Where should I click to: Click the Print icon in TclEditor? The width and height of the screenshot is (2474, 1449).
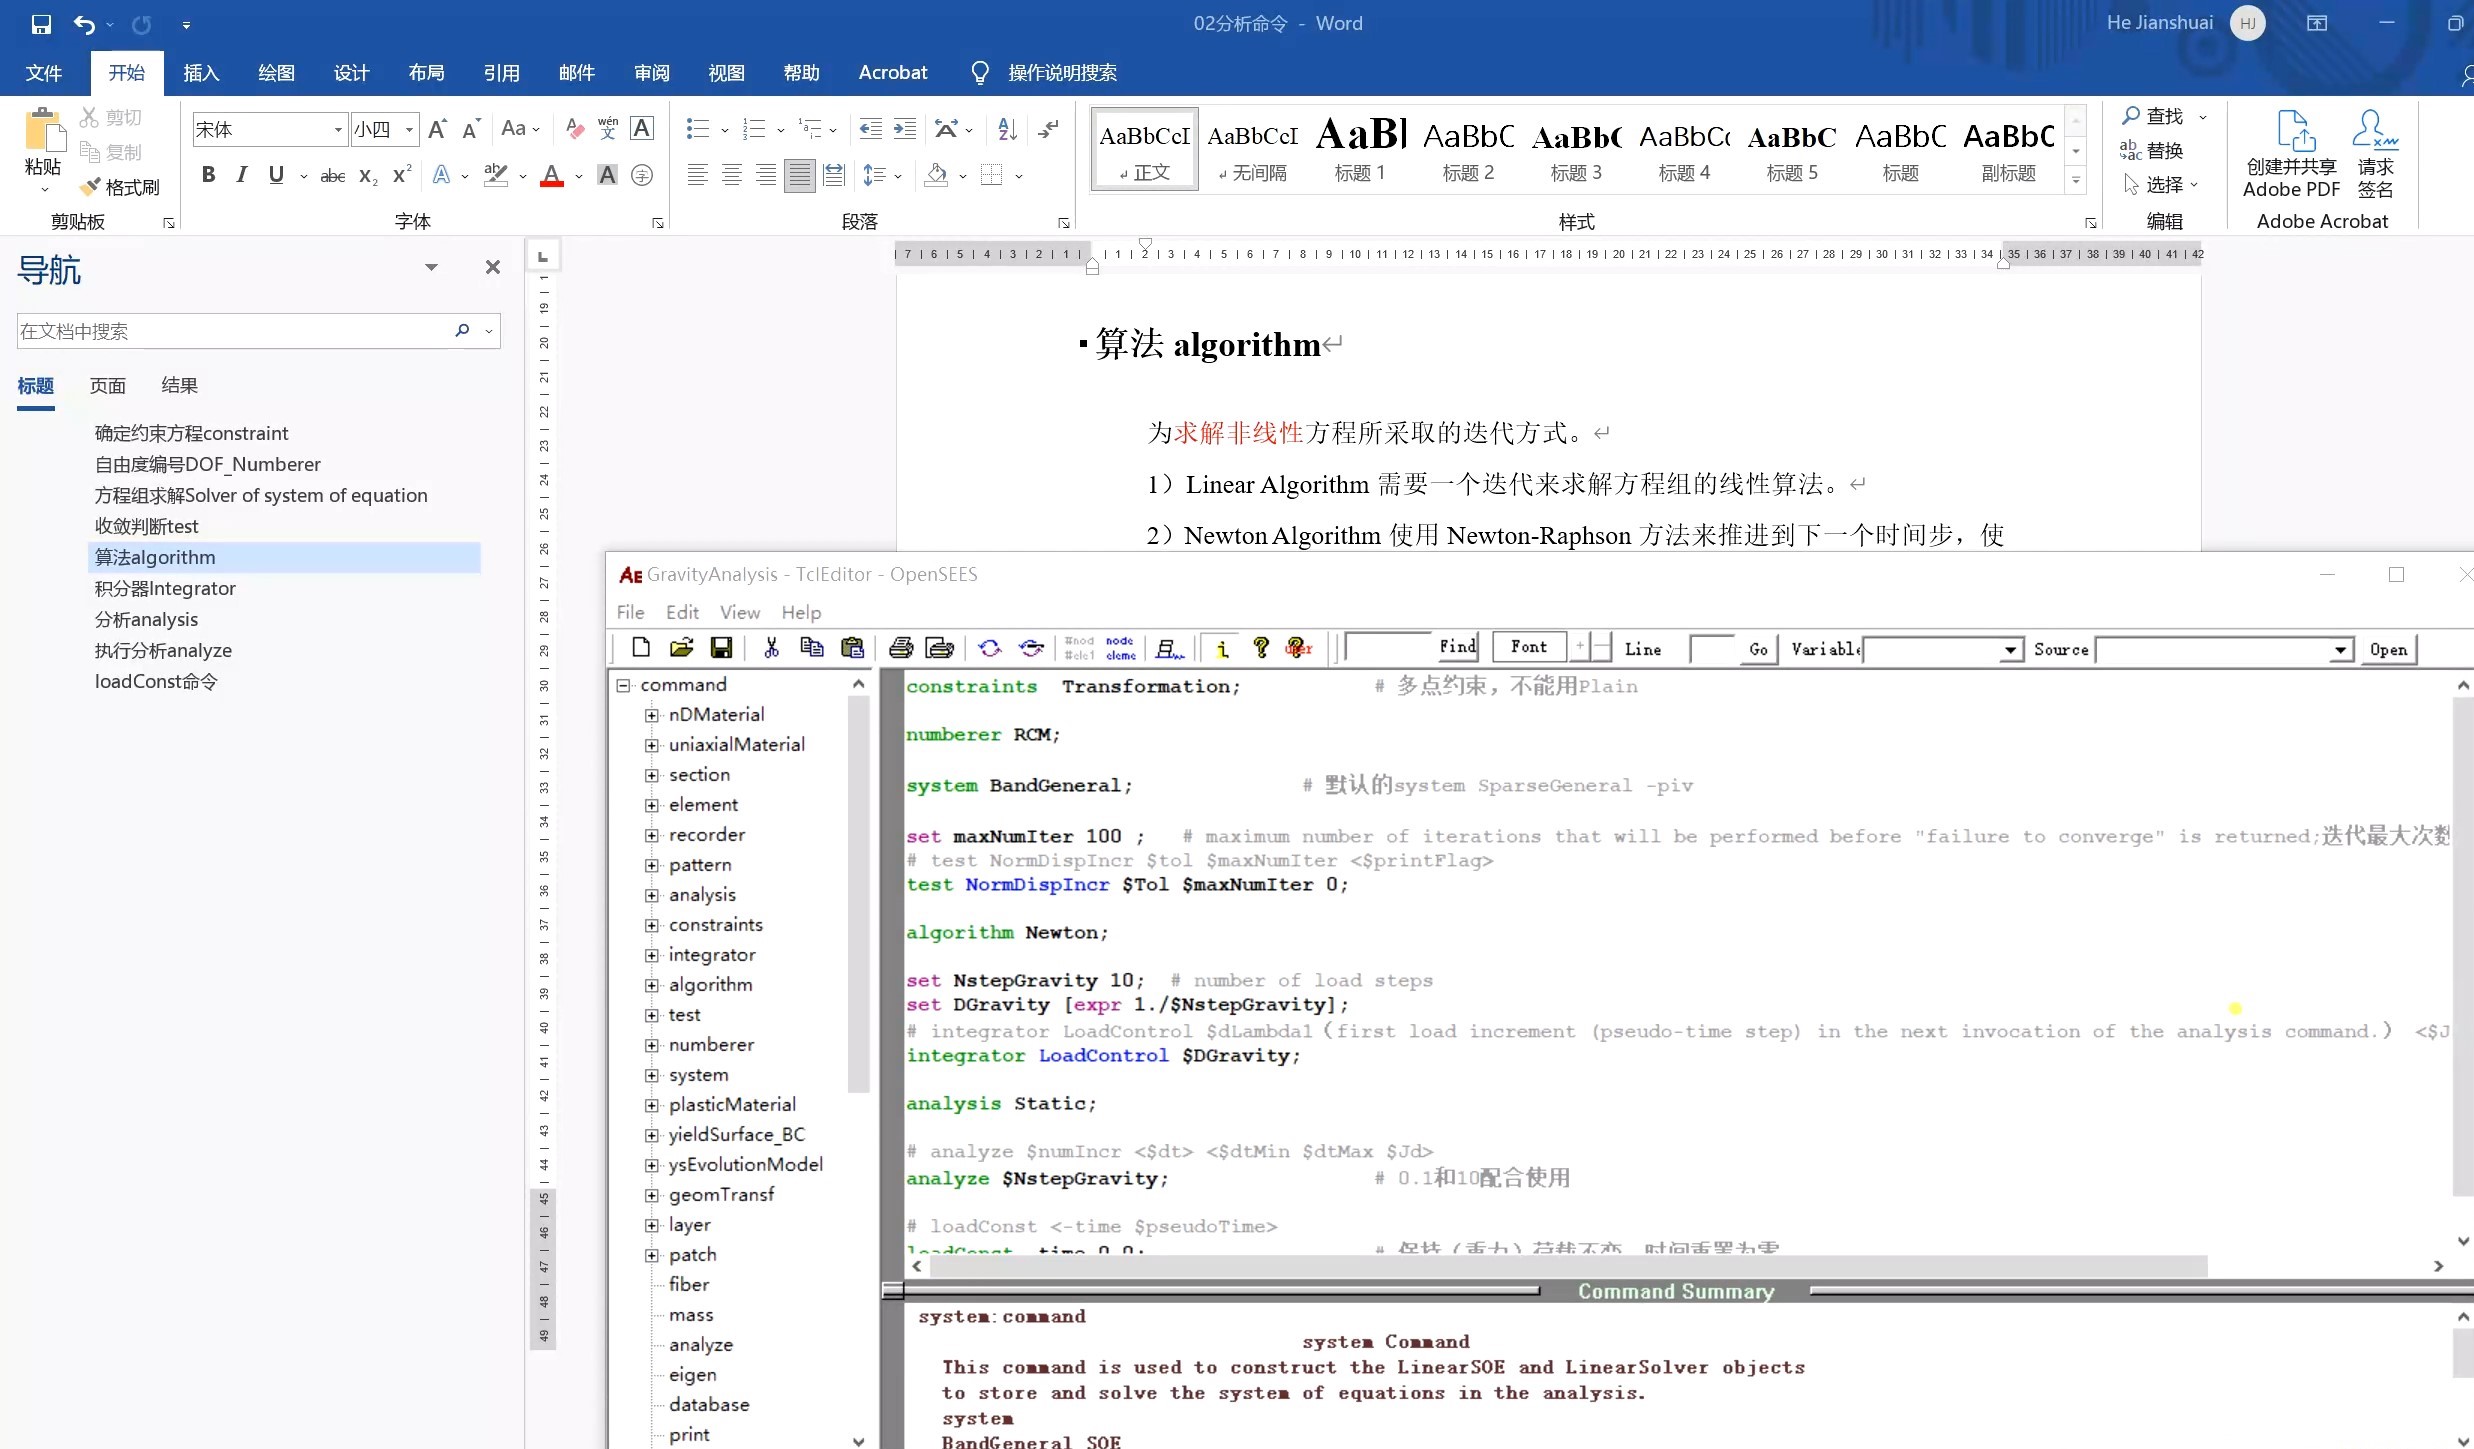point(901,648)
